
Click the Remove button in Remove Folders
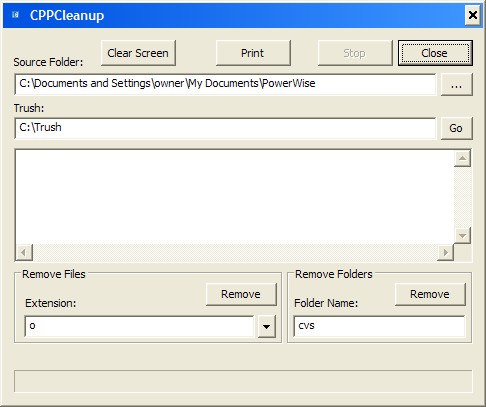[x=430, y=294]
